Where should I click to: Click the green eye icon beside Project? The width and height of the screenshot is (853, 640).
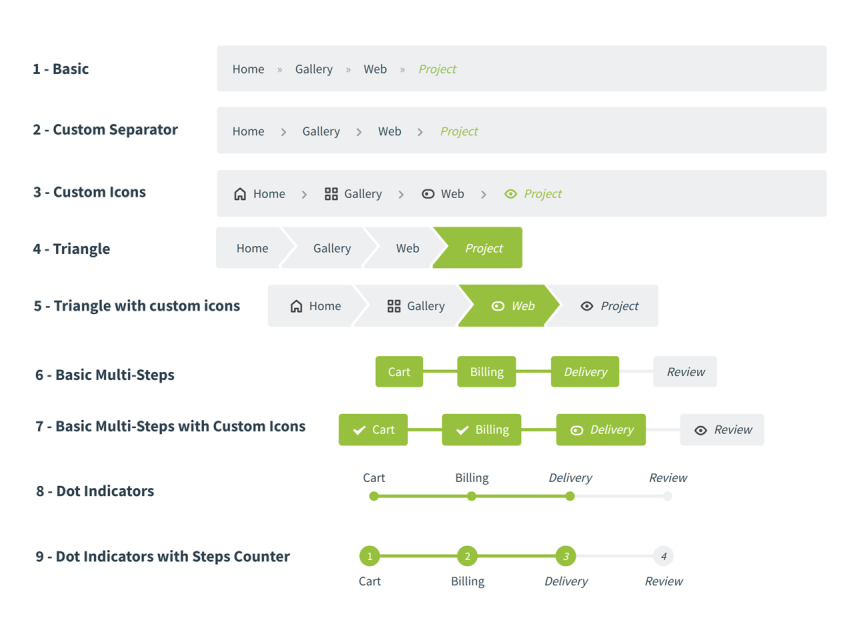(x=511, y=194)
